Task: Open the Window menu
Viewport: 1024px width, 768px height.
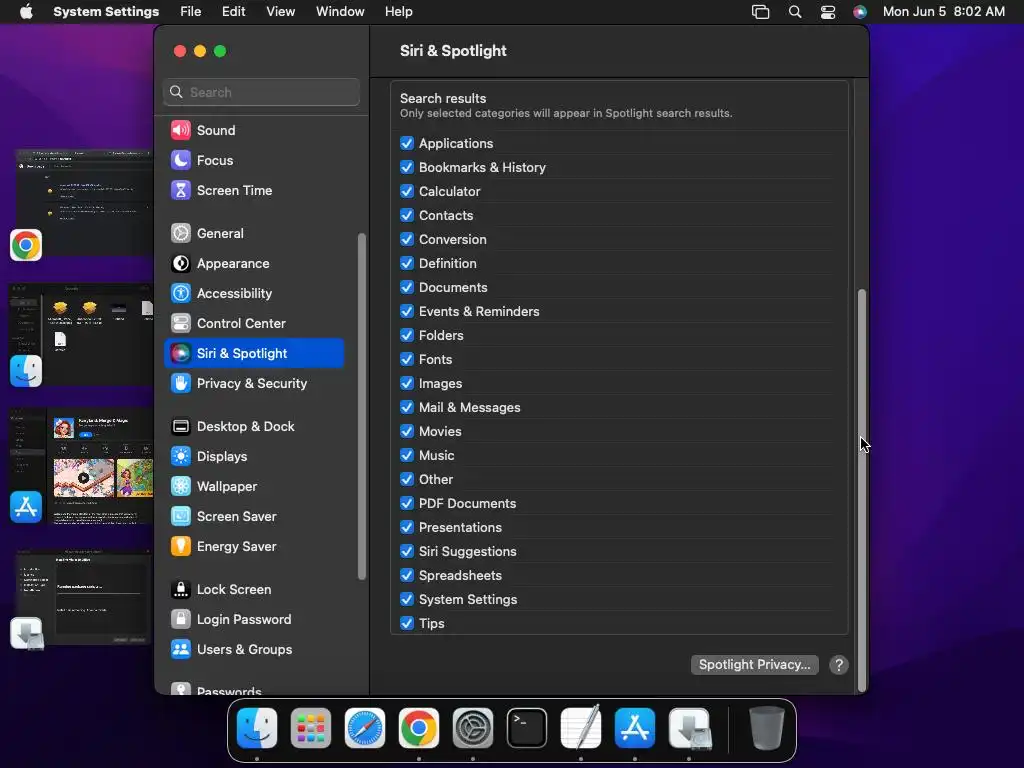Action: pos(340,12)
